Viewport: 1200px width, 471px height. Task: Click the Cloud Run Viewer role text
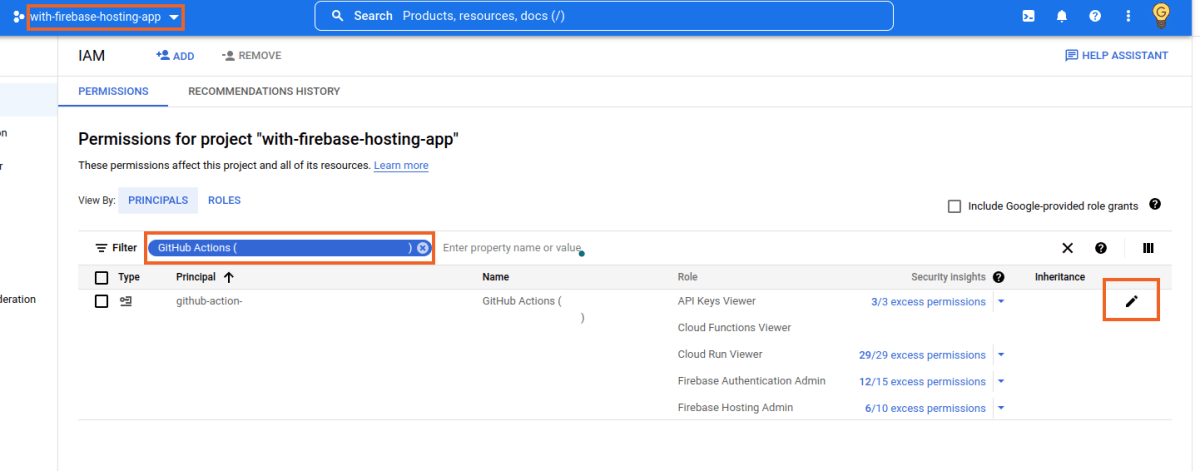tap(720, 354)
